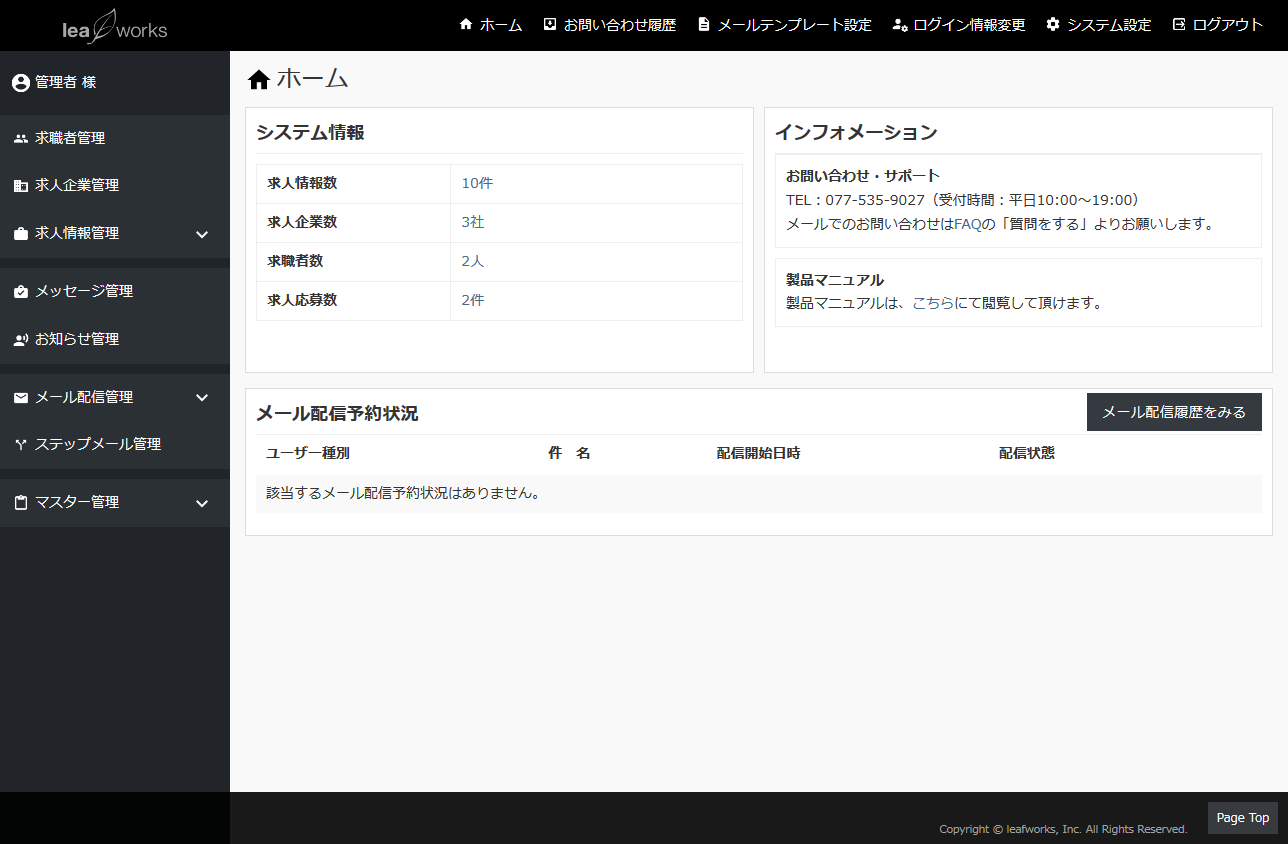
Task: Click the gear icon for システム設定
Action: click(1053, 25)
